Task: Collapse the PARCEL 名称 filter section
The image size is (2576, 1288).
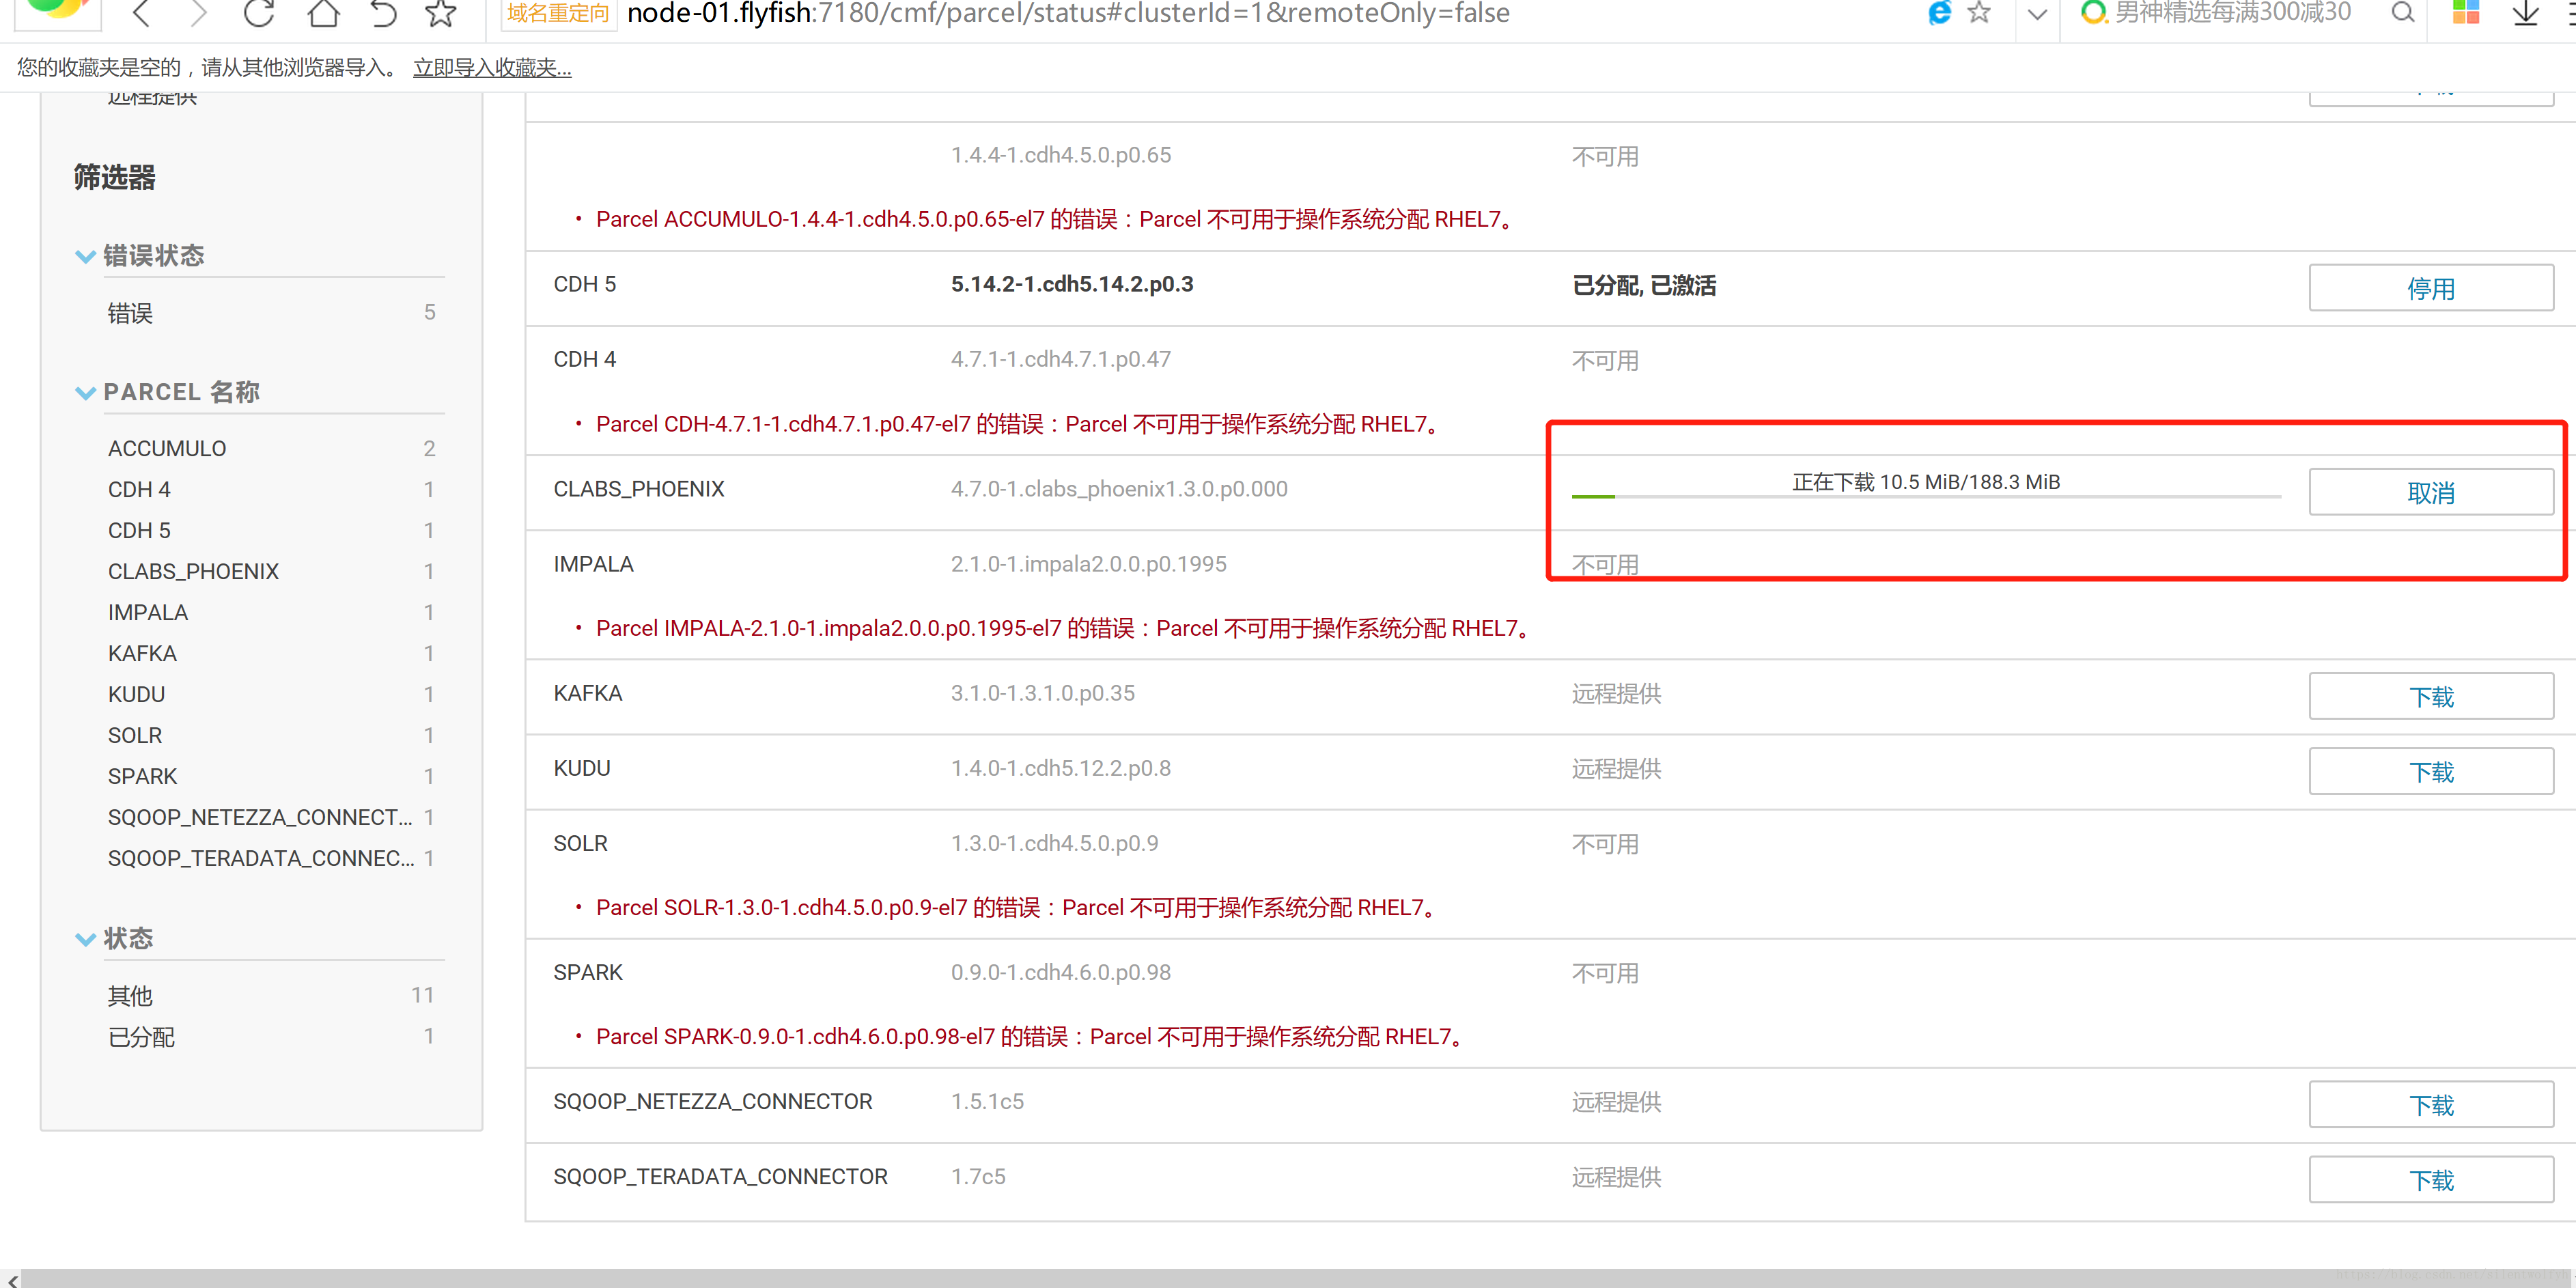Action: point(86,393)
